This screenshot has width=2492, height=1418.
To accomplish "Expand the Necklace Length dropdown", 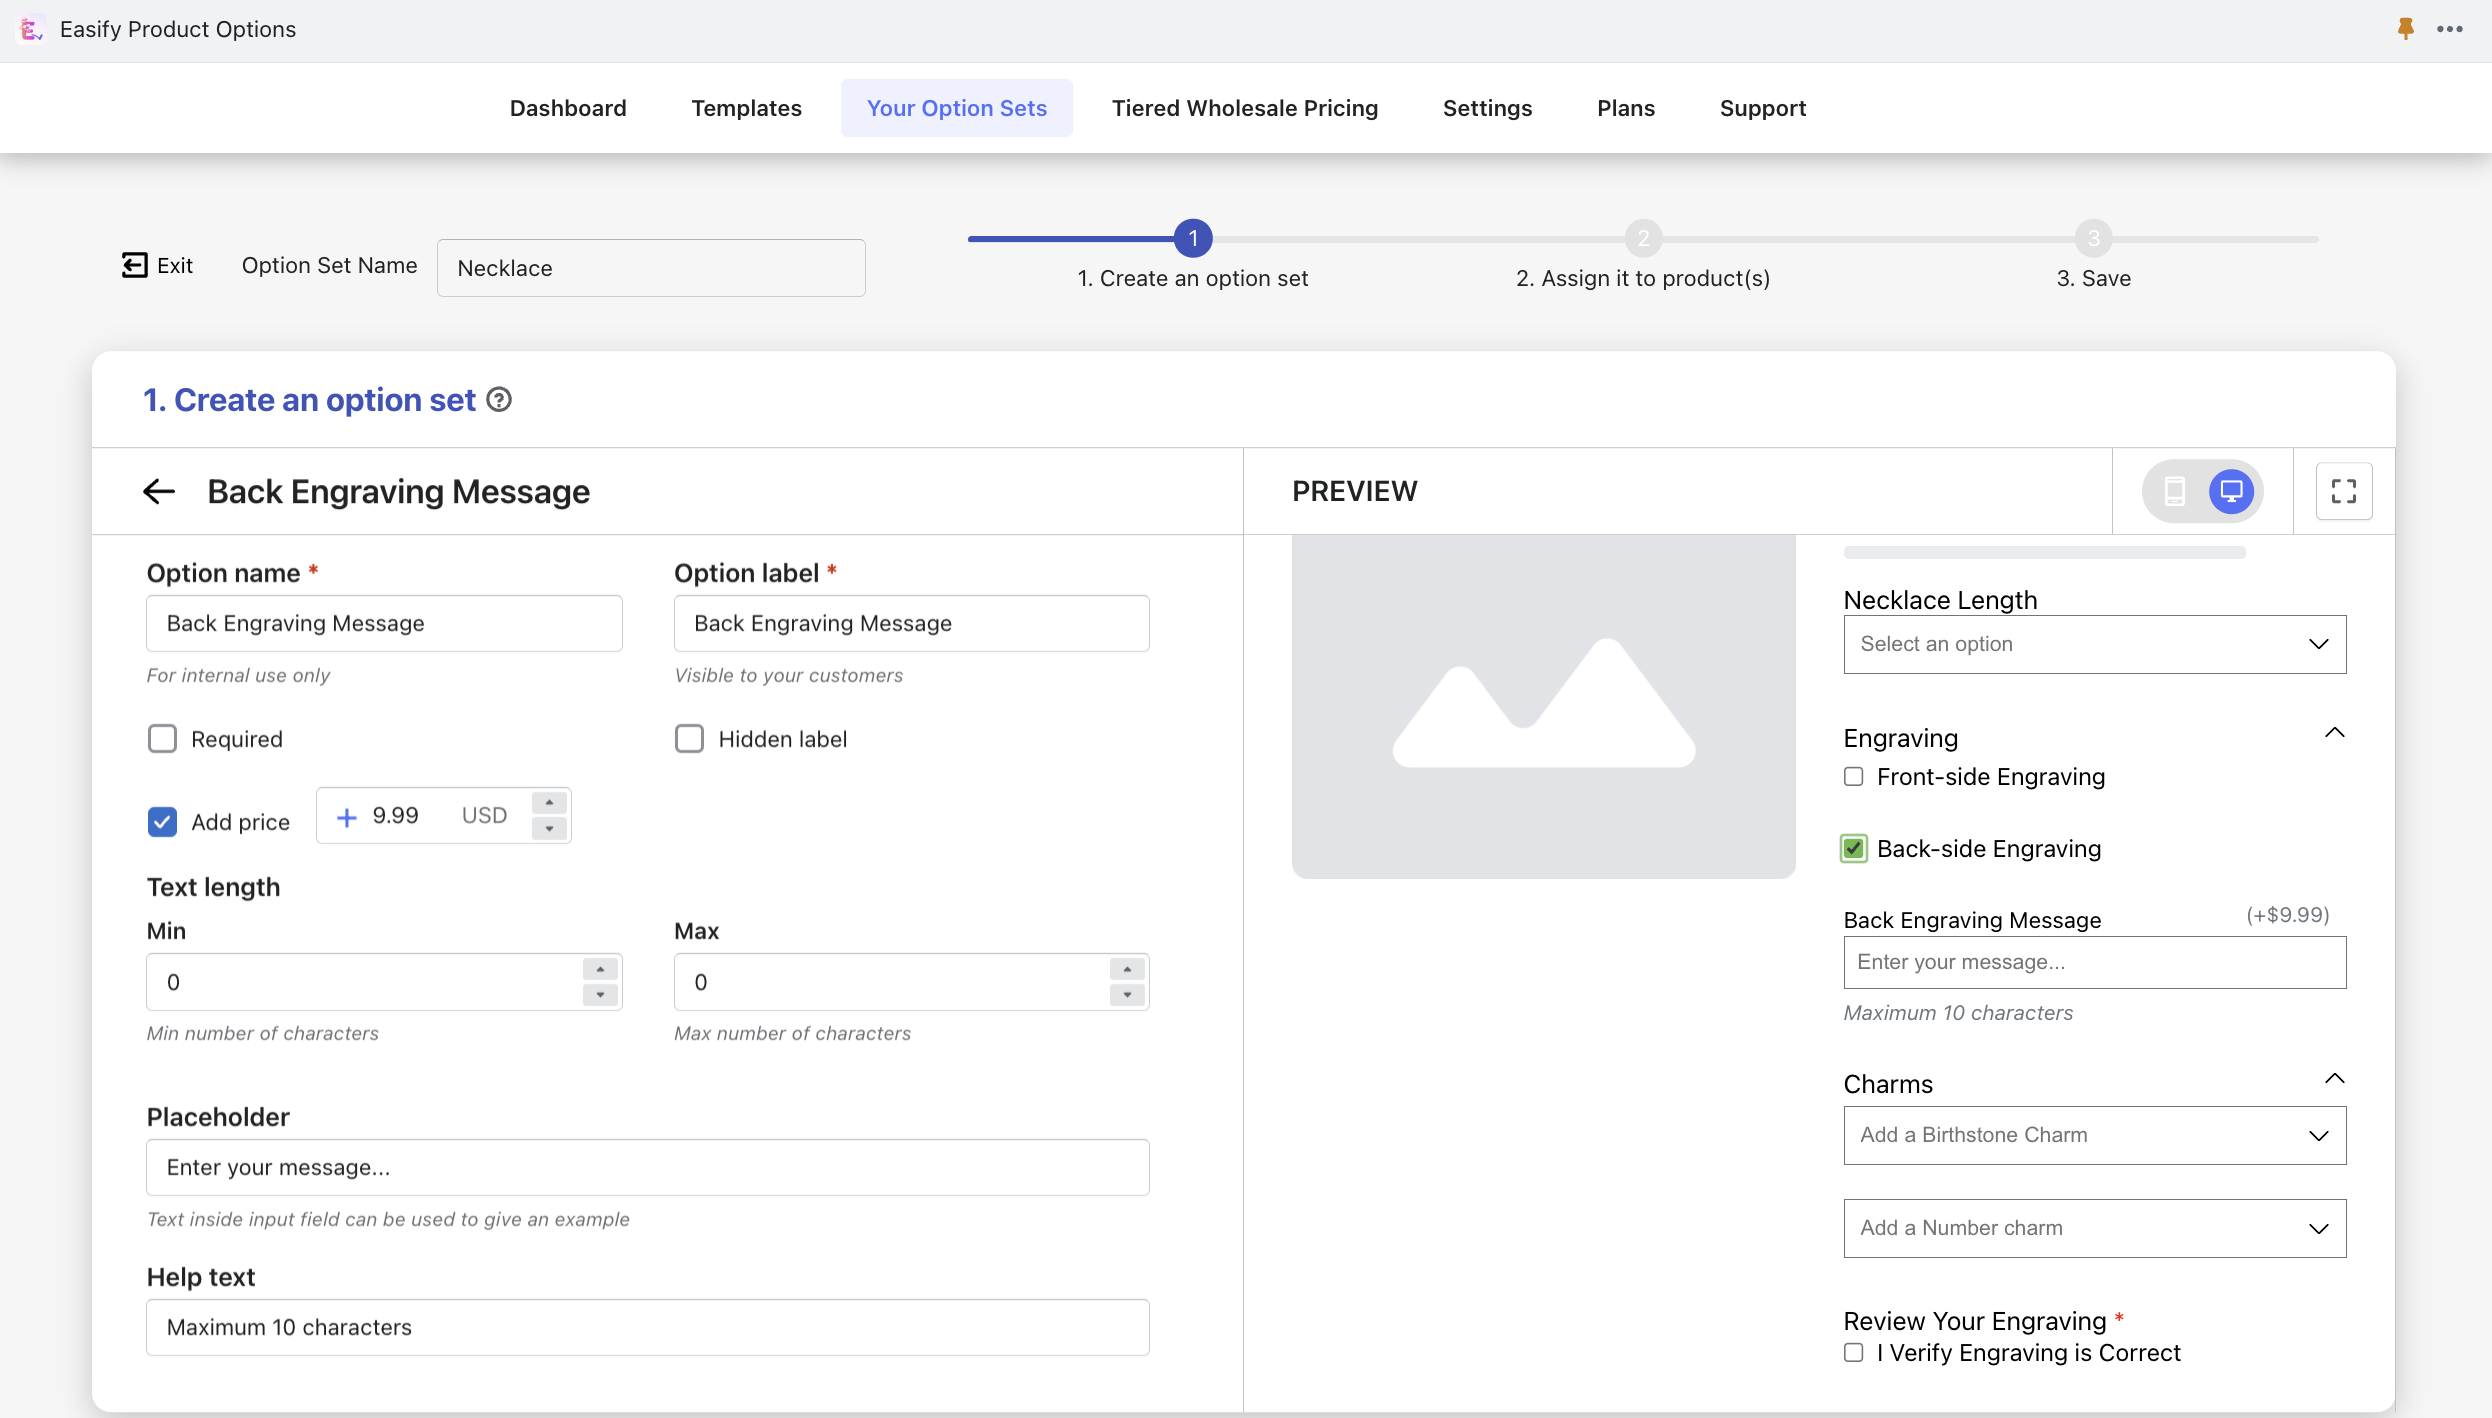I will coord(2095,644).
